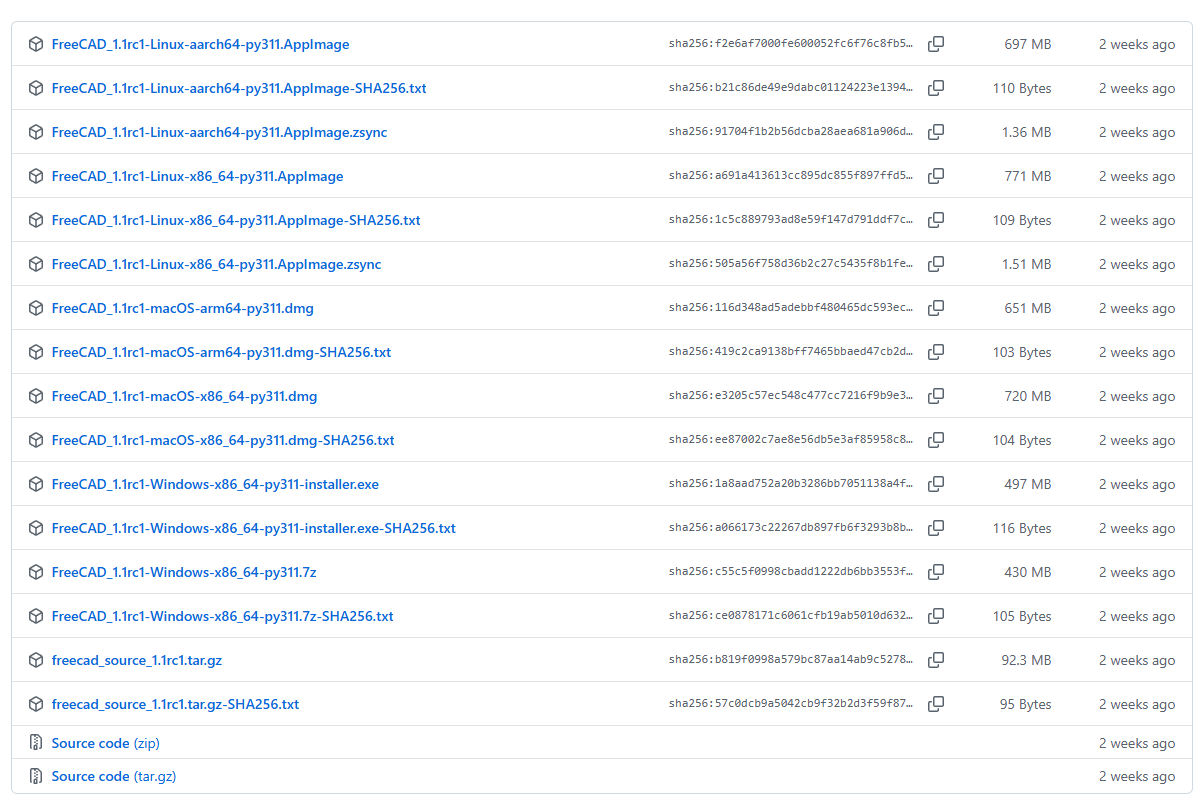This screenshot has height=803, width=1201.
Task: Open macOS-arm64 dmg-SHA256.txt link
Action: coord(222,352)
